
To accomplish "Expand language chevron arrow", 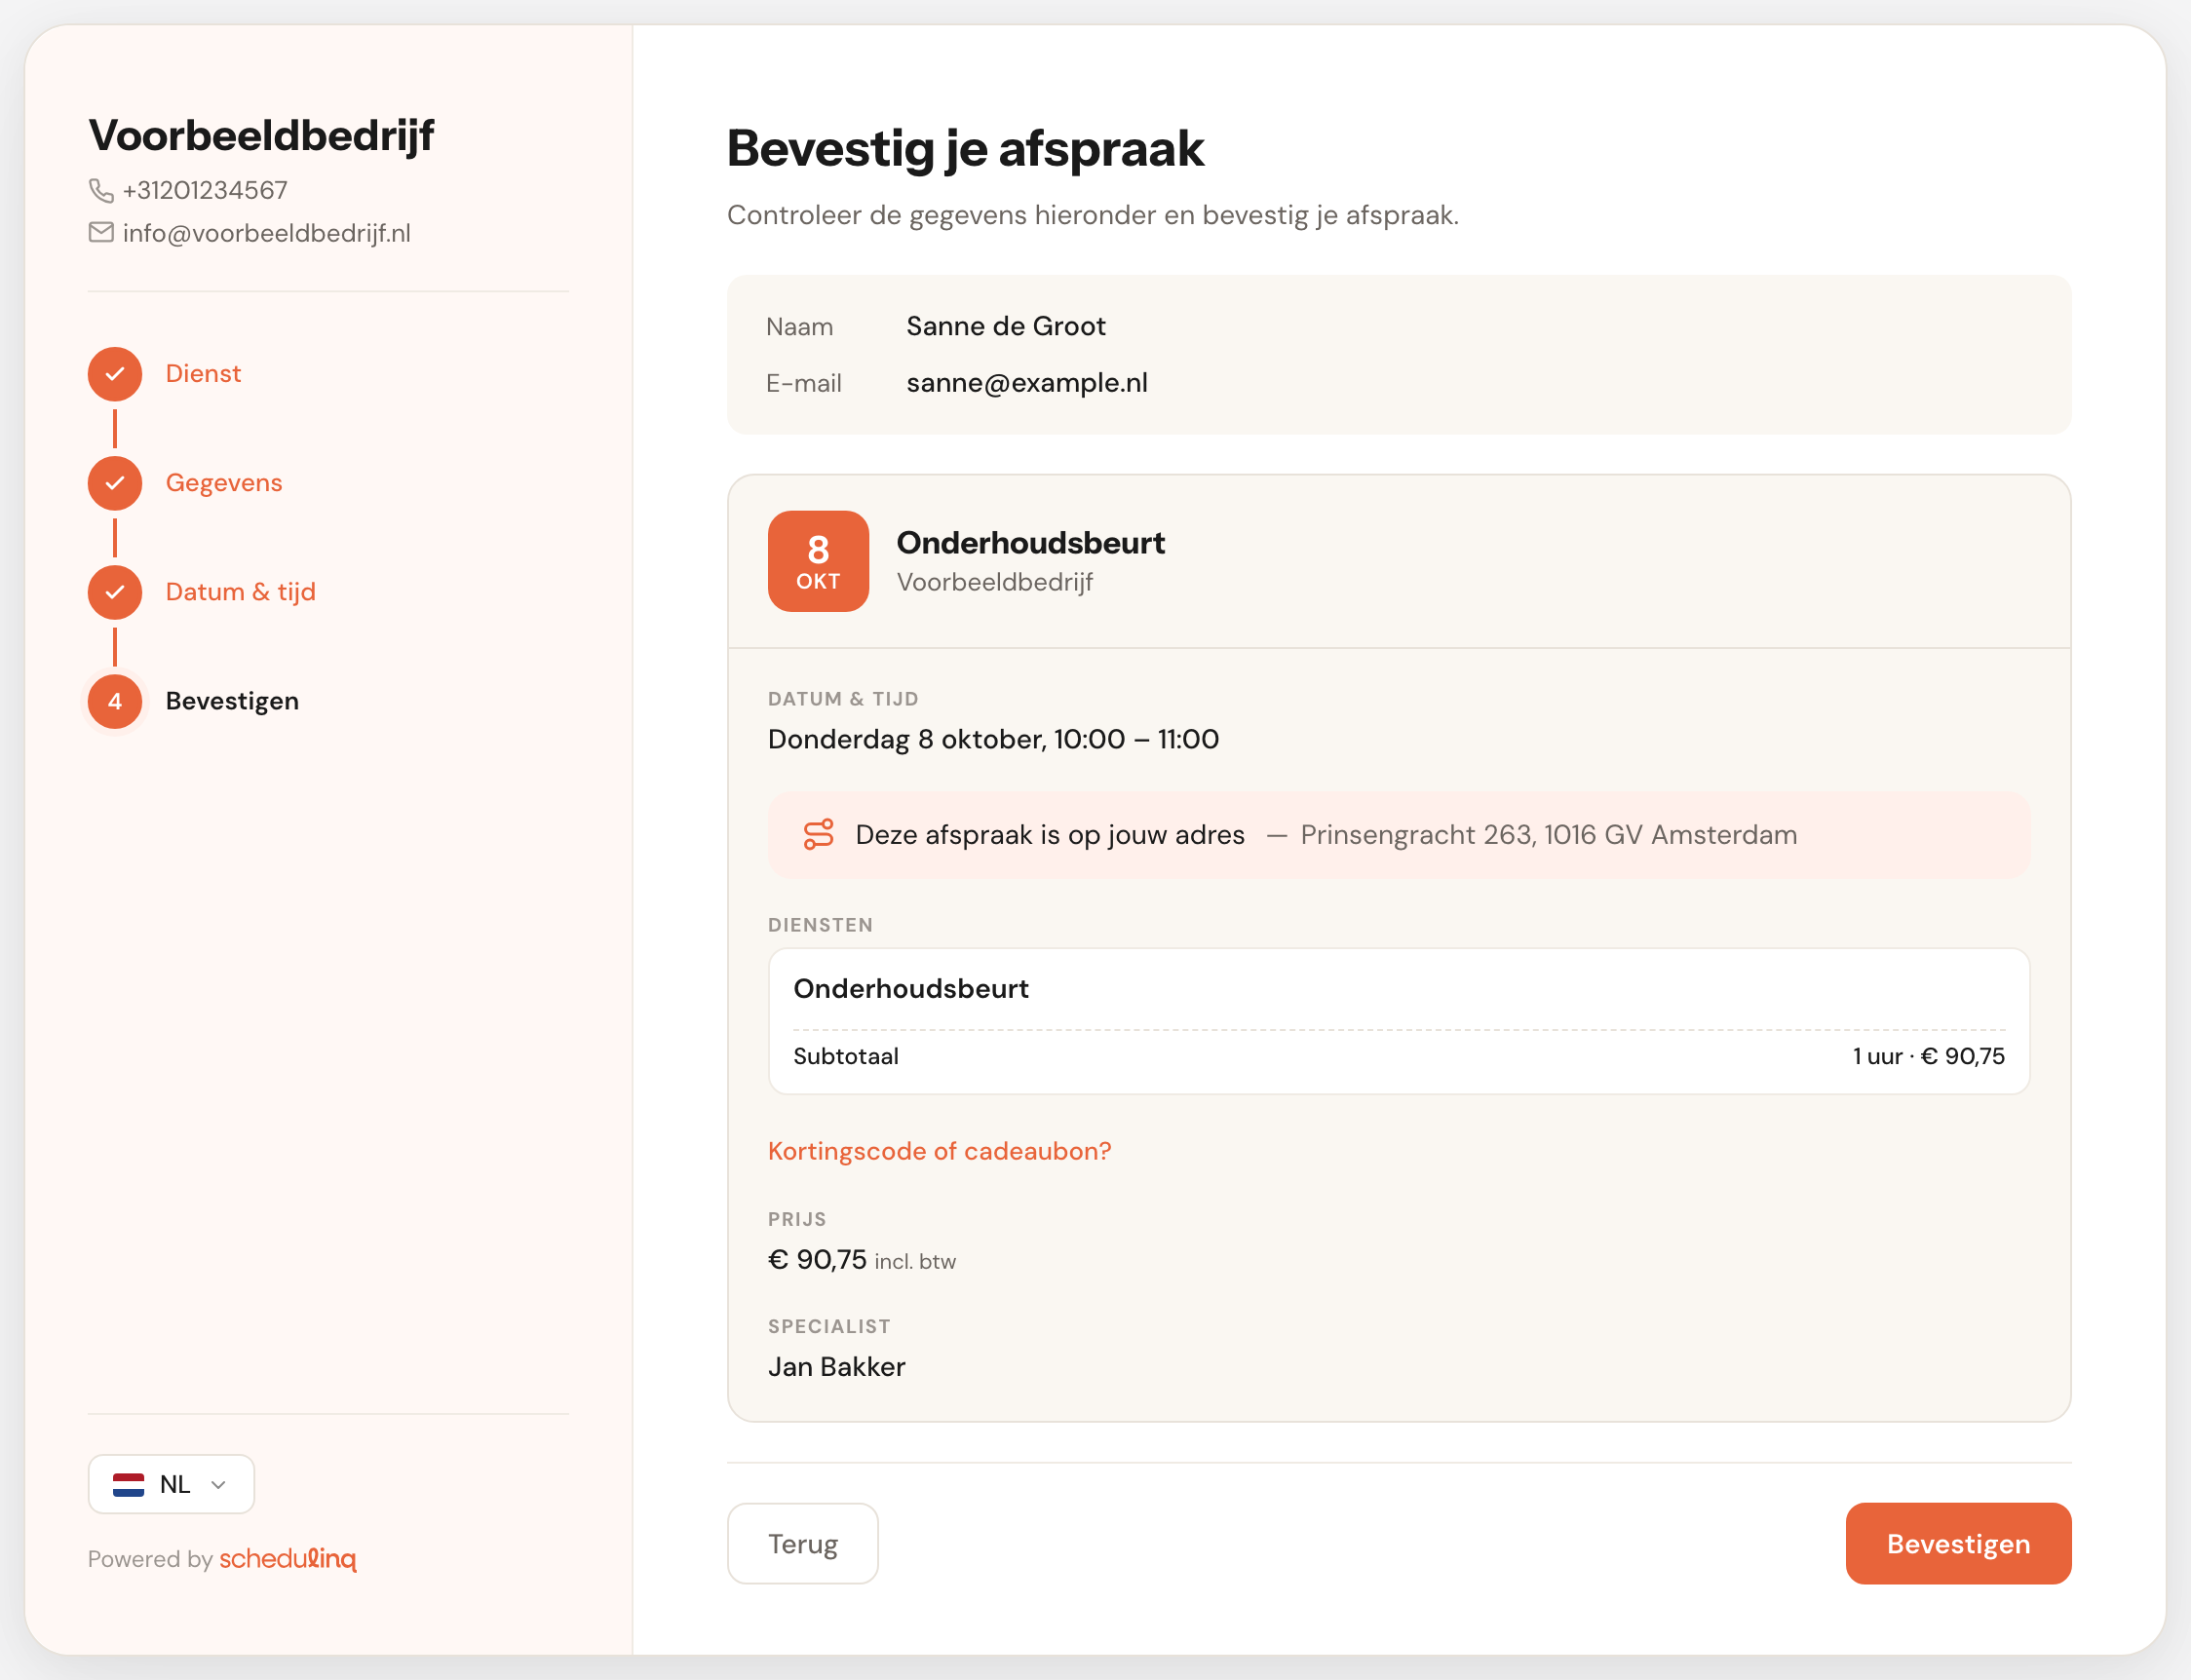I will coord(218,1484).
